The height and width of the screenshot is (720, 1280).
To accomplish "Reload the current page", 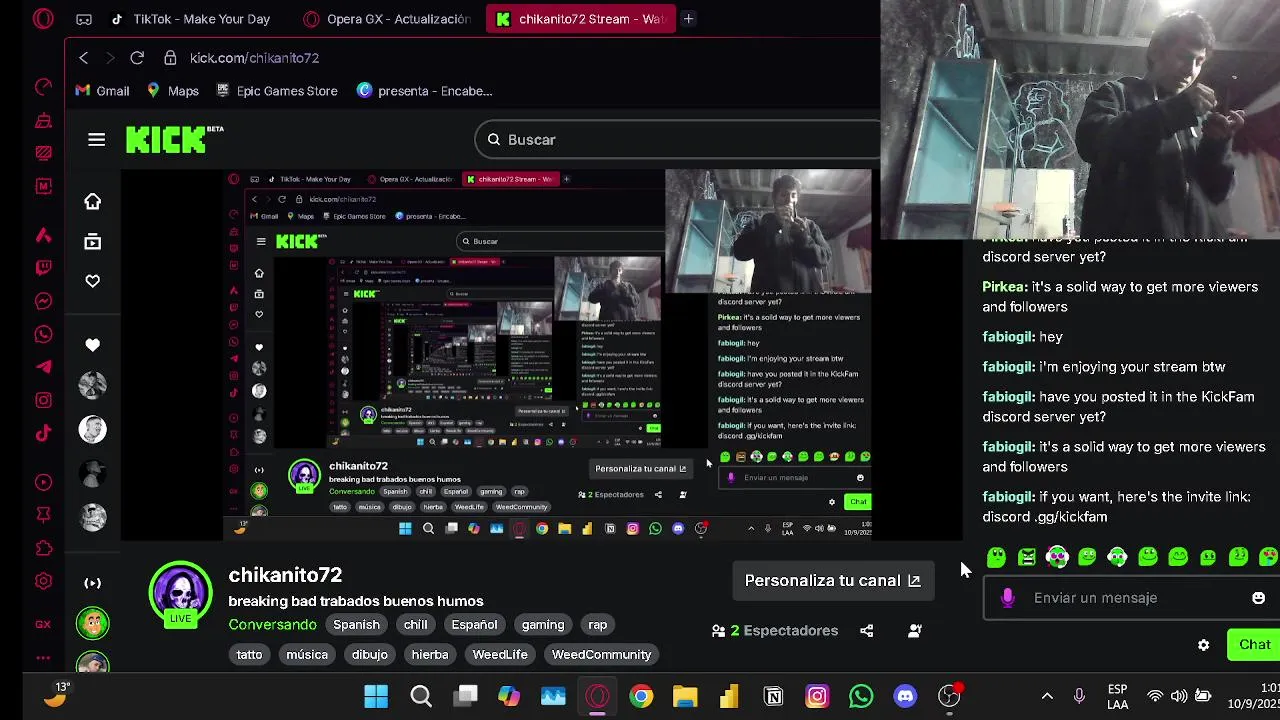I will click(137, 58).
